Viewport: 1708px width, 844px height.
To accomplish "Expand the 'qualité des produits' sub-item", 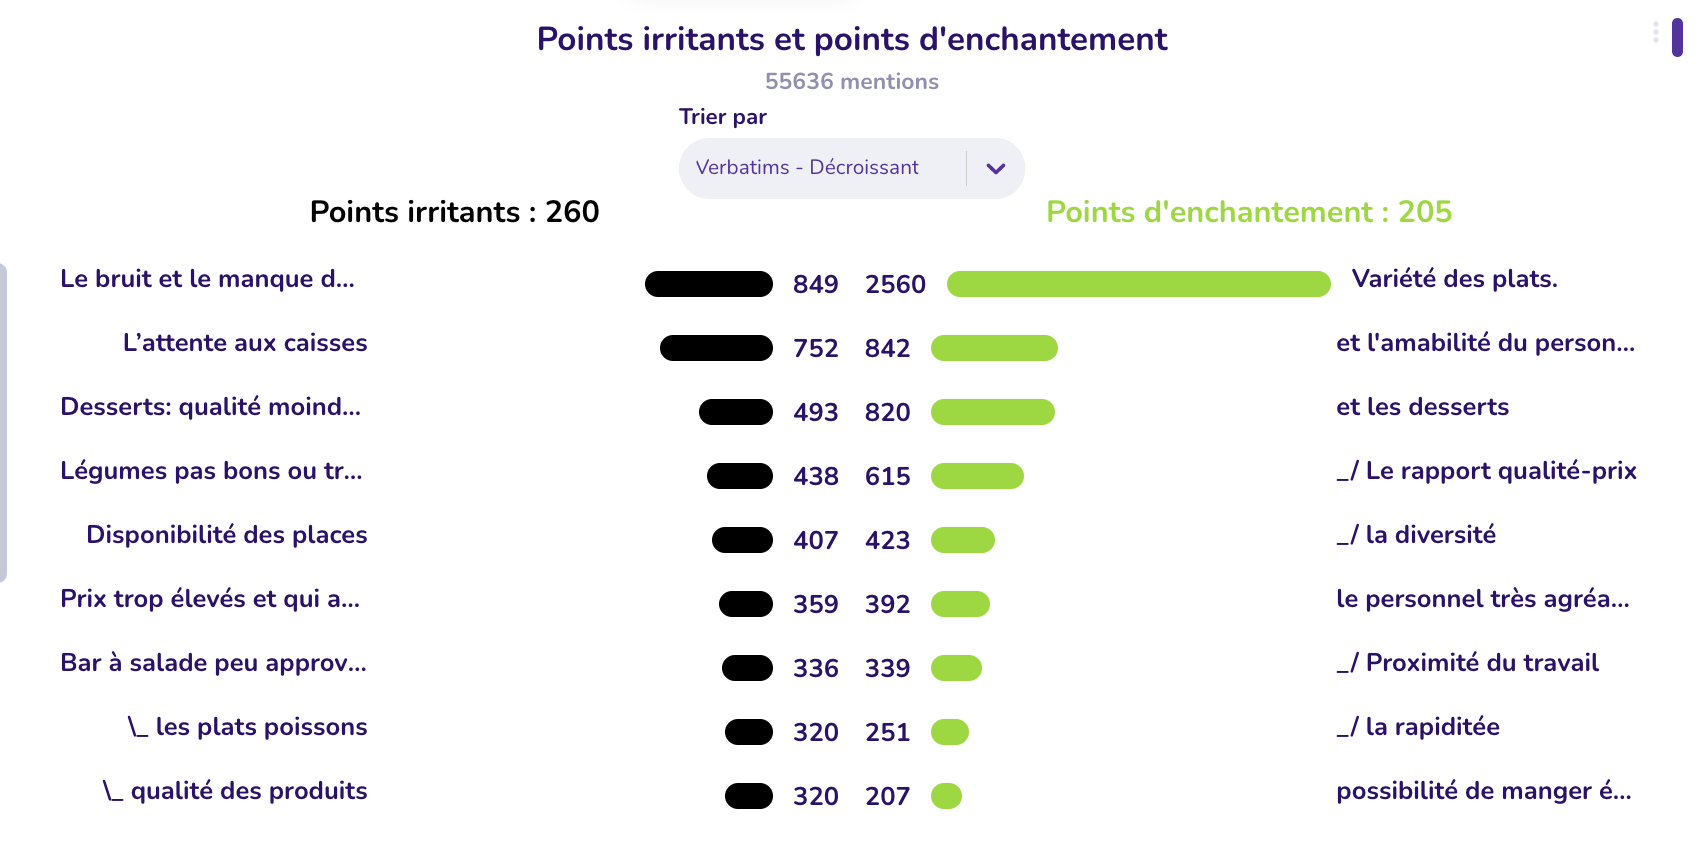I will 235,791.
